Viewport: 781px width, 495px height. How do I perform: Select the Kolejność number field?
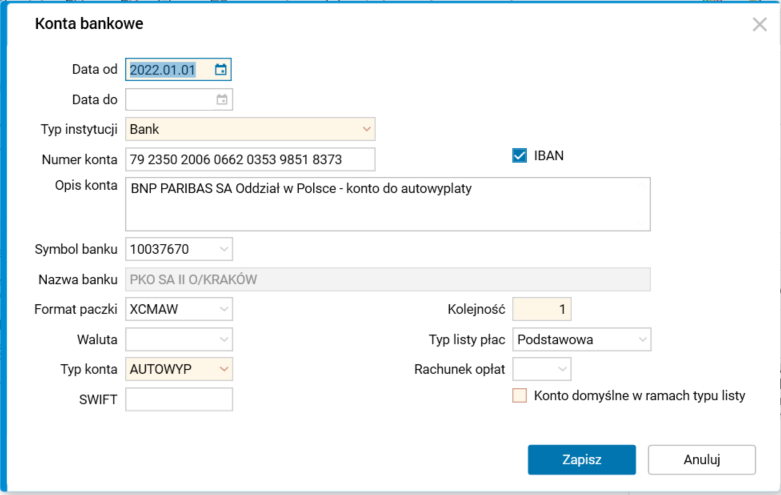(541, 309)
